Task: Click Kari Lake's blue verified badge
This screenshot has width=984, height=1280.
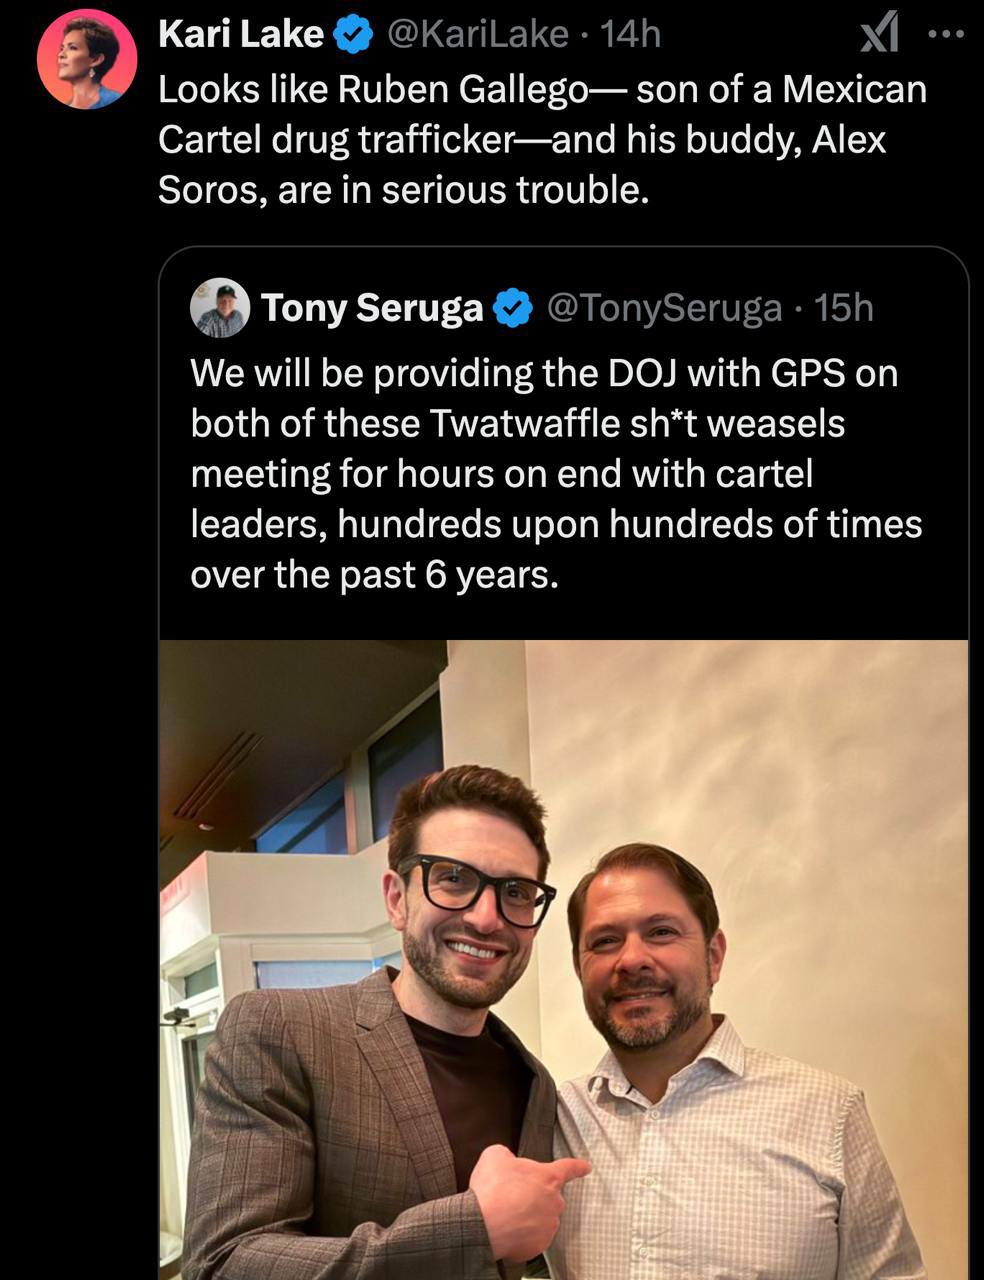Action: (352, 35)
